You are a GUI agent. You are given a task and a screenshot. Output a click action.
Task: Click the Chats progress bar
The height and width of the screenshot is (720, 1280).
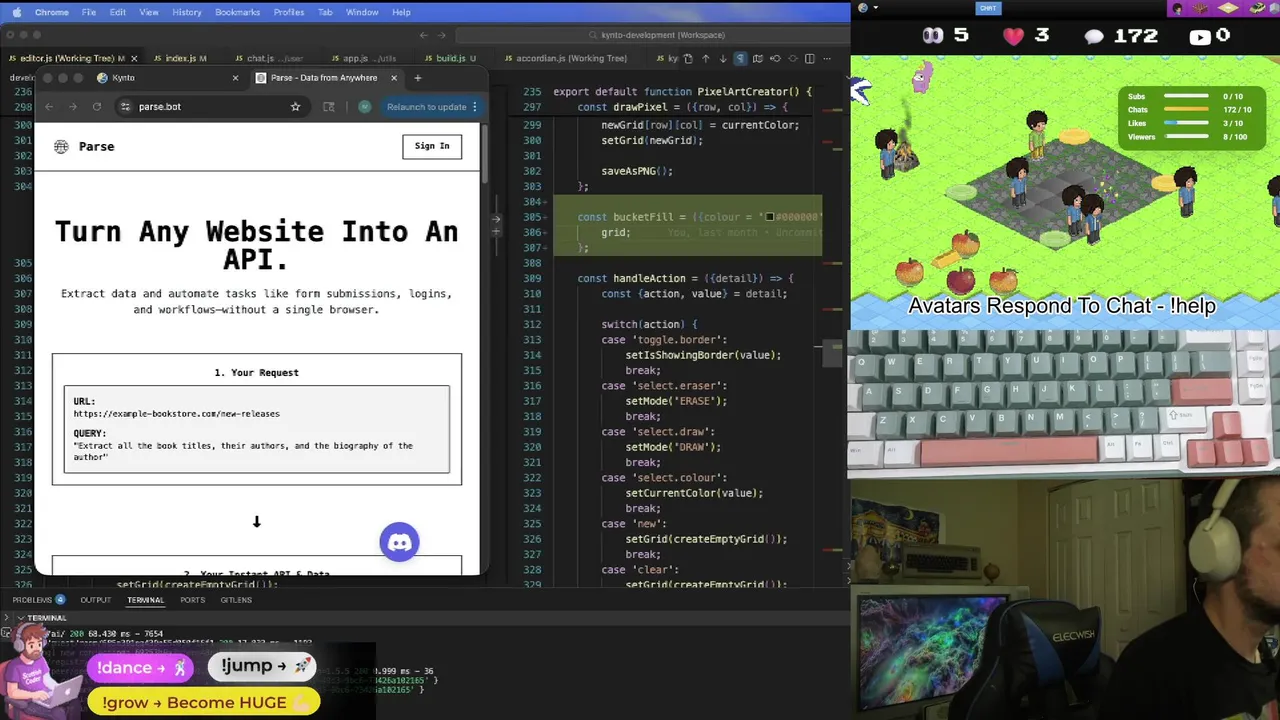pyautogui.click(x=1186, y=110)
